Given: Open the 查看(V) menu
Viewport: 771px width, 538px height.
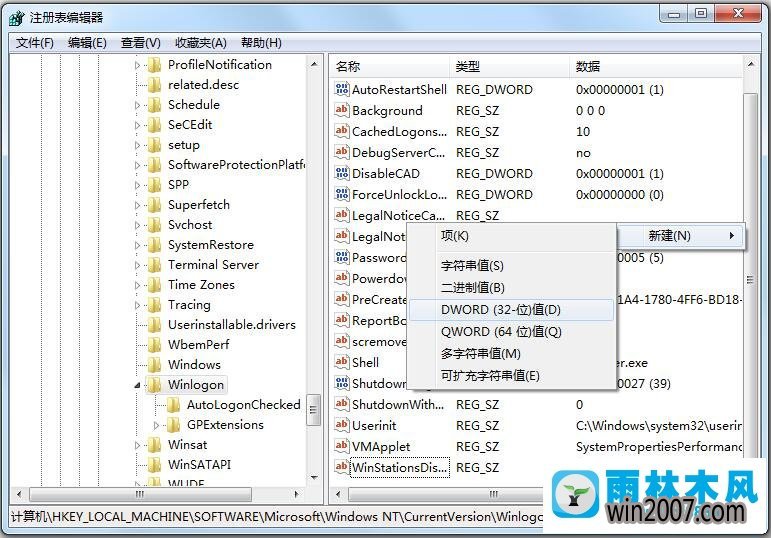Looking at the screenshot, I should click(141, 43).
